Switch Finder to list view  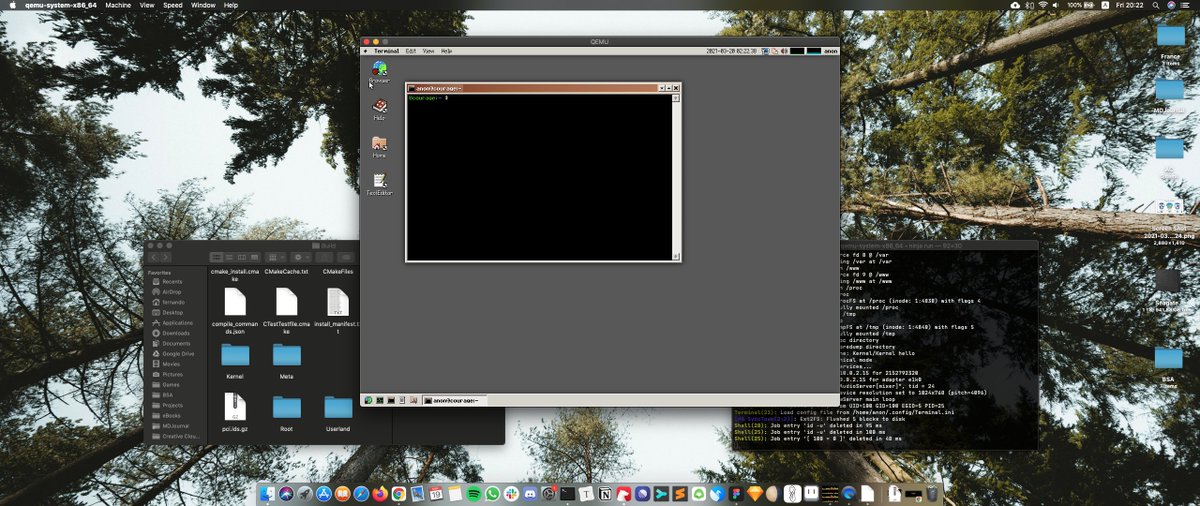click(229, 257)
